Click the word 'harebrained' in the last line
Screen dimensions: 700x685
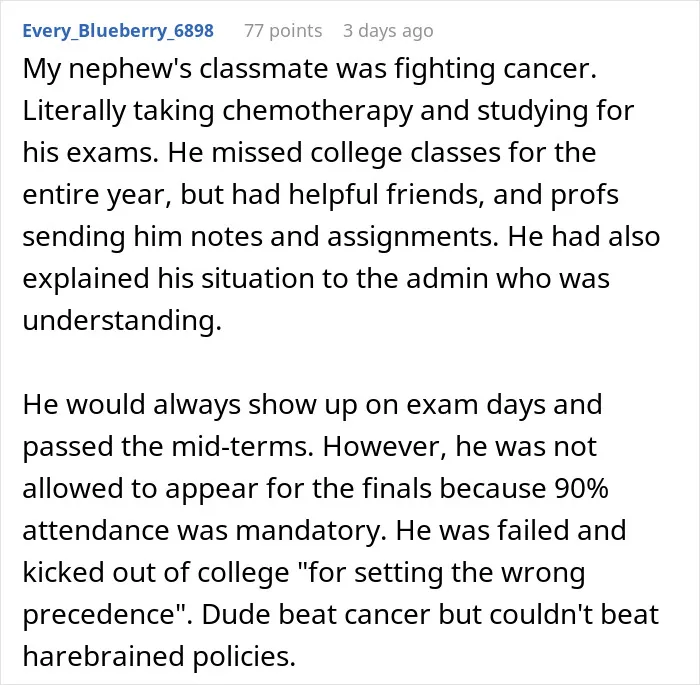click(103, 656)
